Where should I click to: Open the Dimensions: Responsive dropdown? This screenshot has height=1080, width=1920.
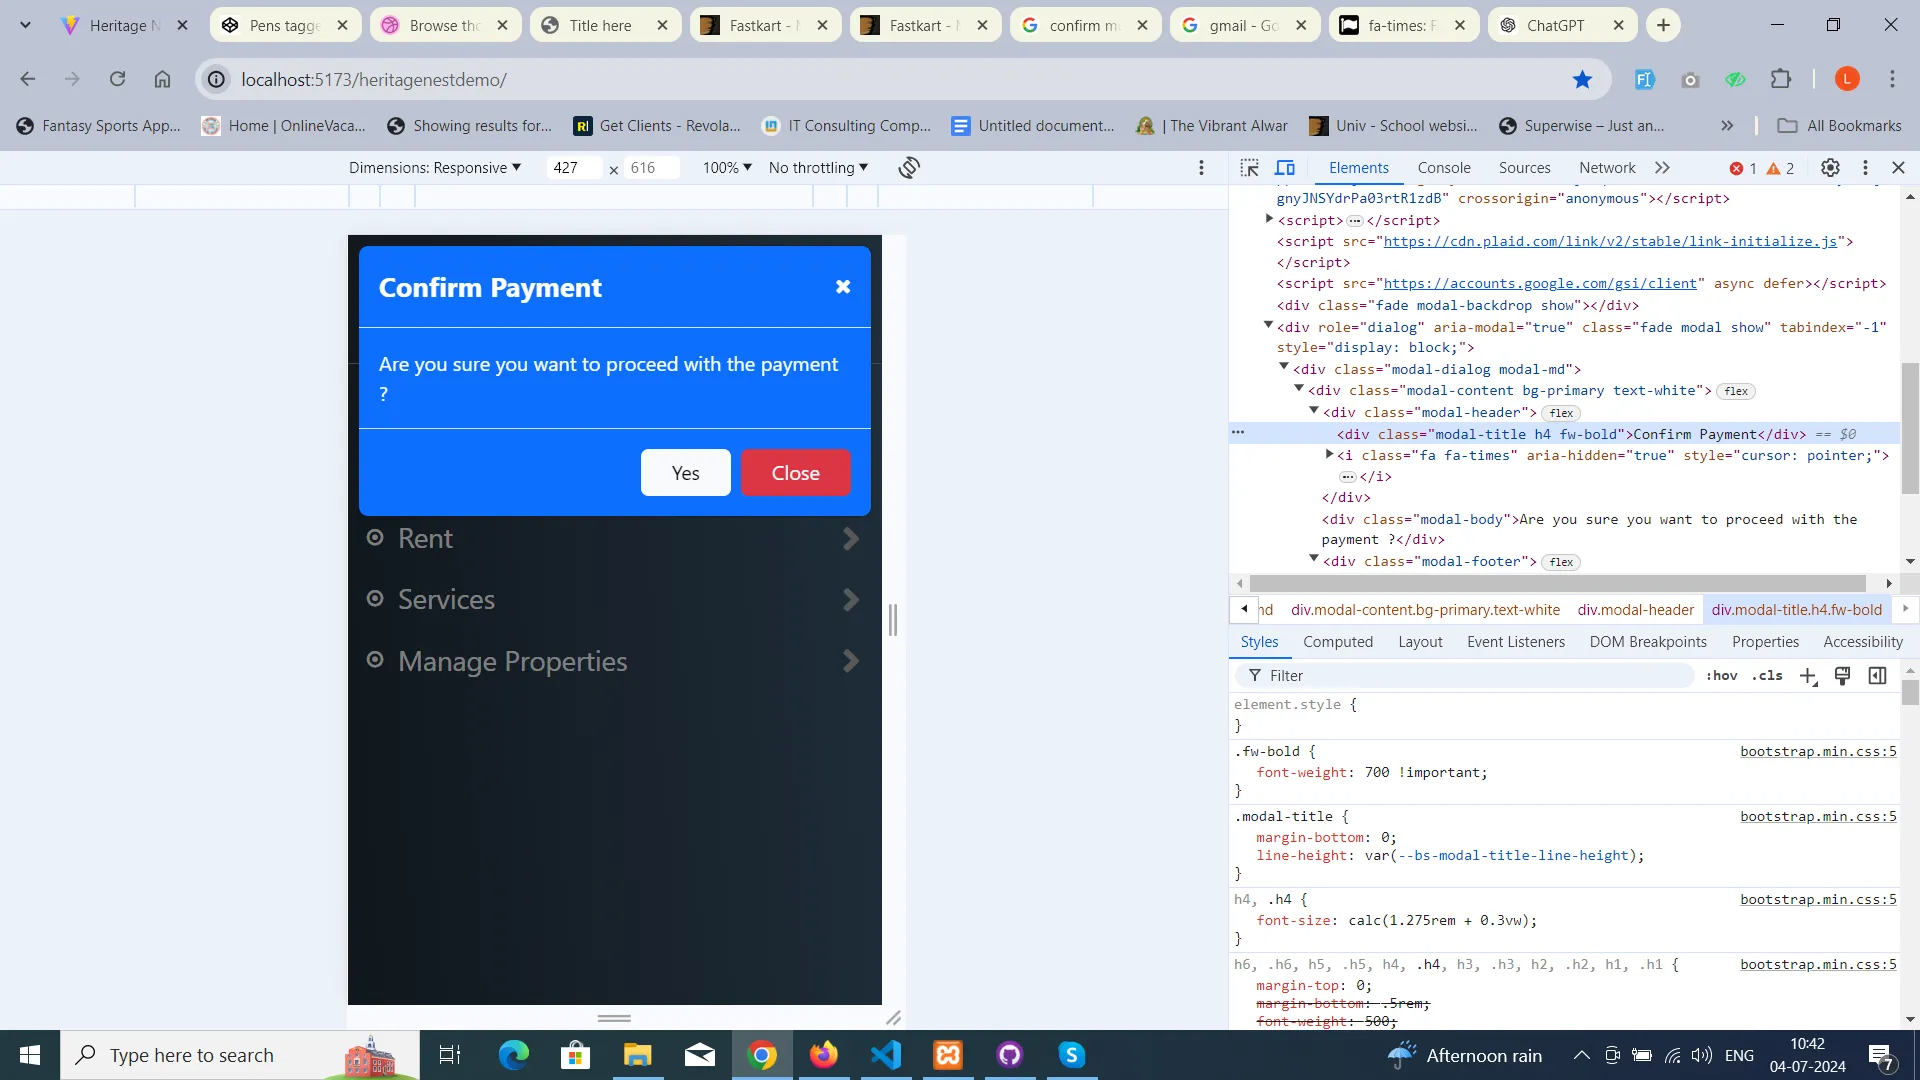point(435,168)
